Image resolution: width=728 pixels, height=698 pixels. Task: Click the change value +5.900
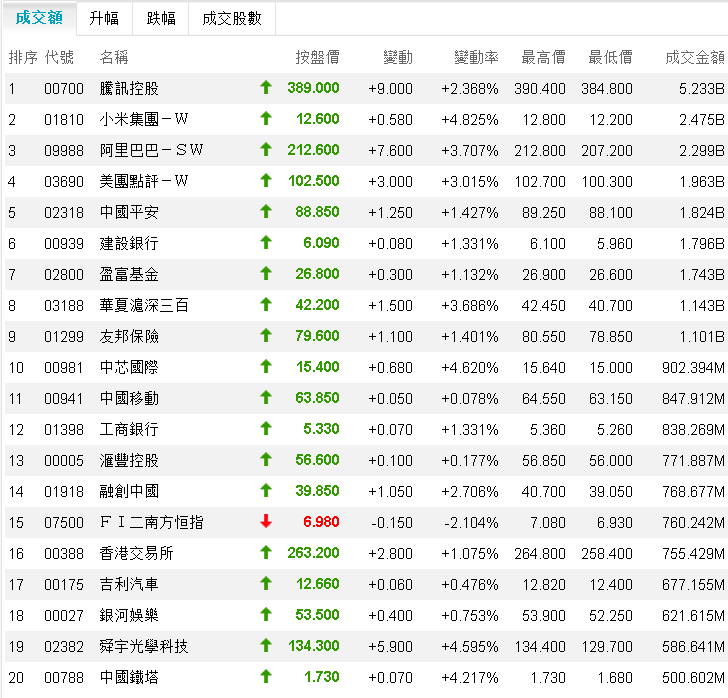pos(390,646)
